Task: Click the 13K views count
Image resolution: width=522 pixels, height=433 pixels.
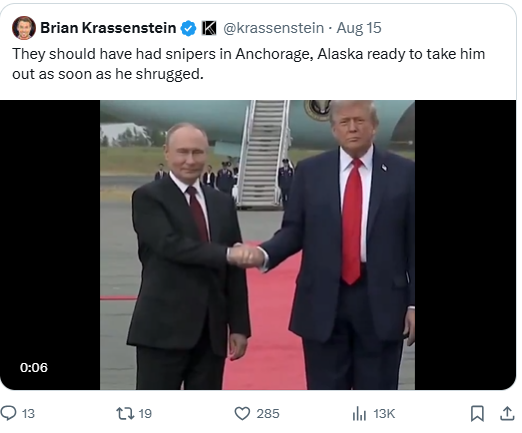Action: coord(384,414)
